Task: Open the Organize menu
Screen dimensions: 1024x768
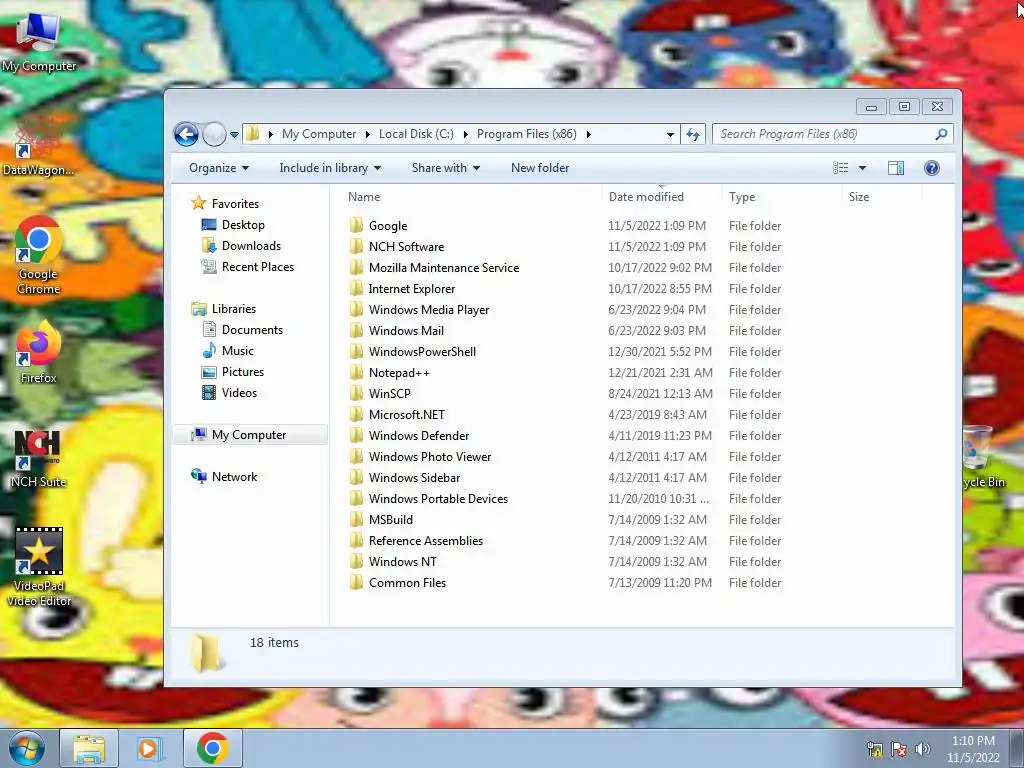Action: point(219,168)
